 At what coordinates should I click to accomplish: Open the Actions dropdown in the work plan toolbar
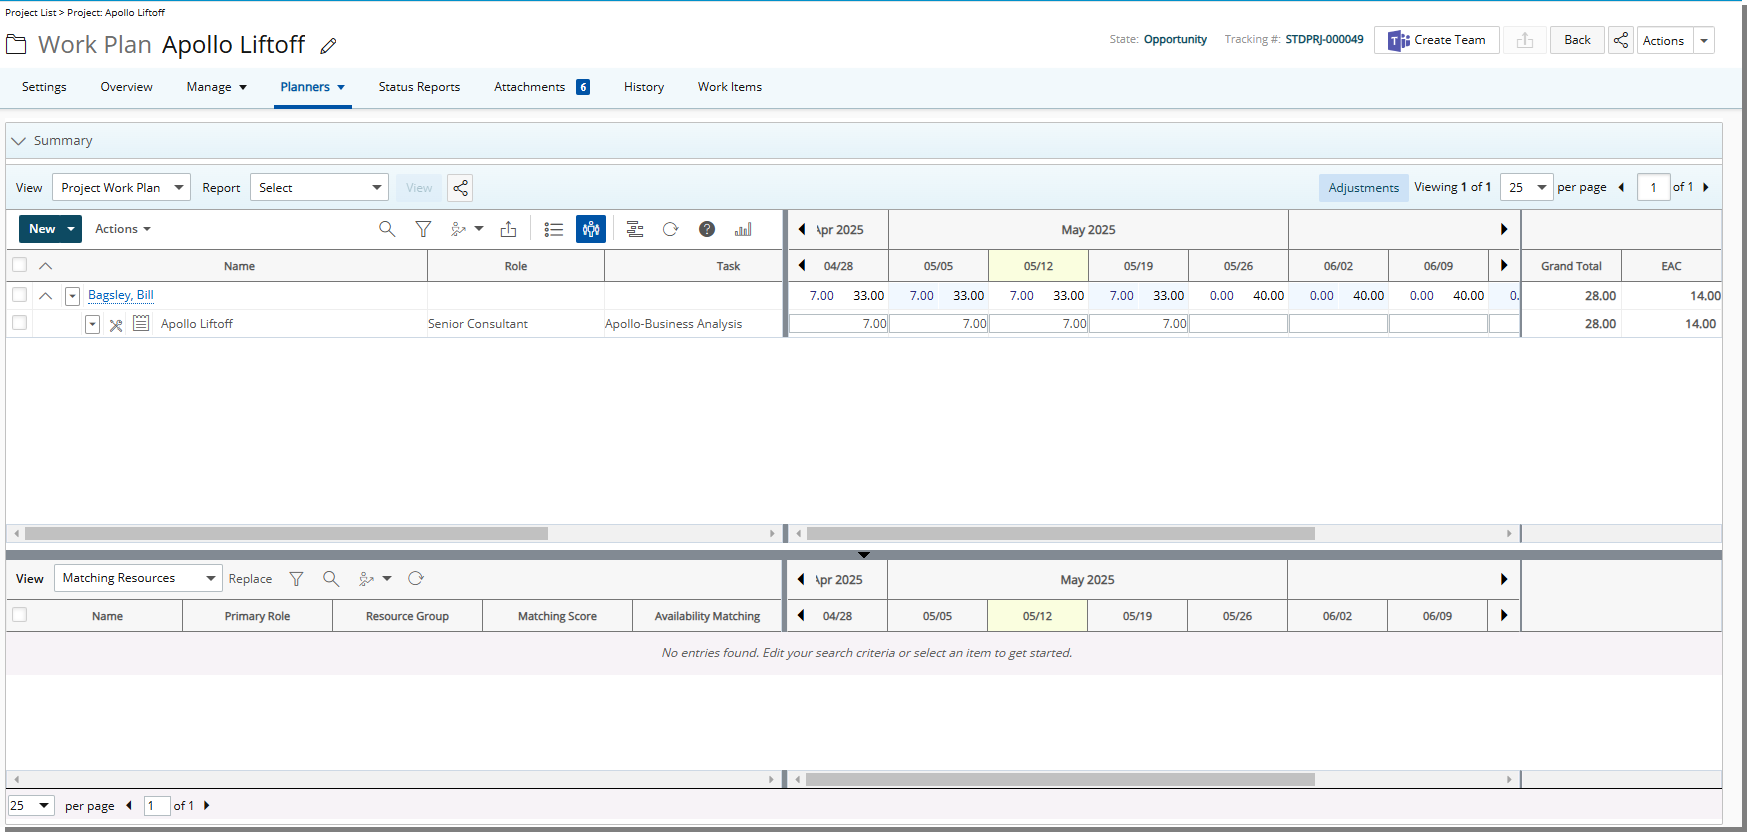(123, 229)
